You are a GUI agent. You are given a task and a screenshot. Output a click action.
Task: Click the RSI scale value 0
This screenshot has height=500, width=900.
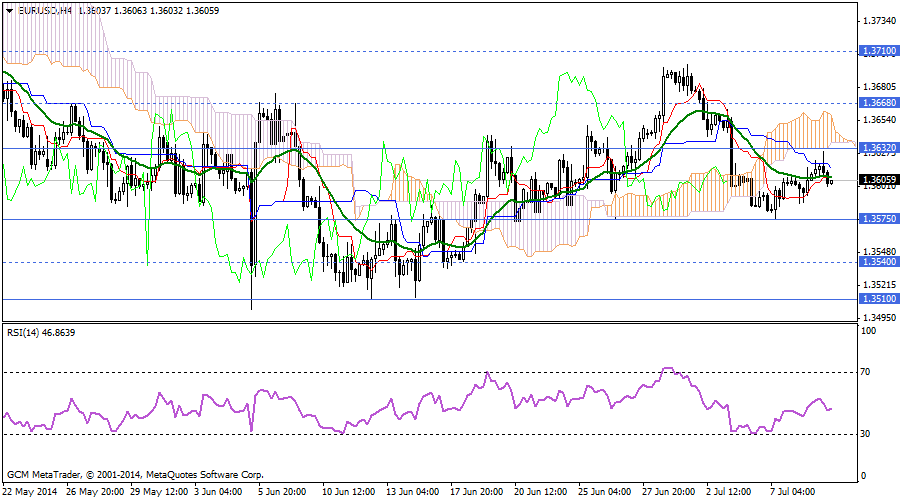(x=864, y=476)
